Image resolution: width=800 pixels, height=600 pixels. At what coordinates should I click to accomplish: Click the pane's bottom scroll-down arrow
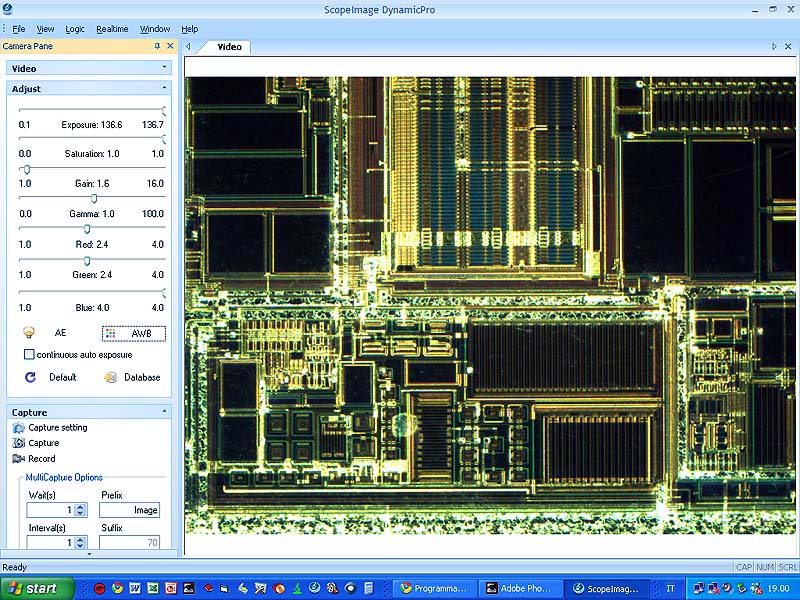coord(89,554)
